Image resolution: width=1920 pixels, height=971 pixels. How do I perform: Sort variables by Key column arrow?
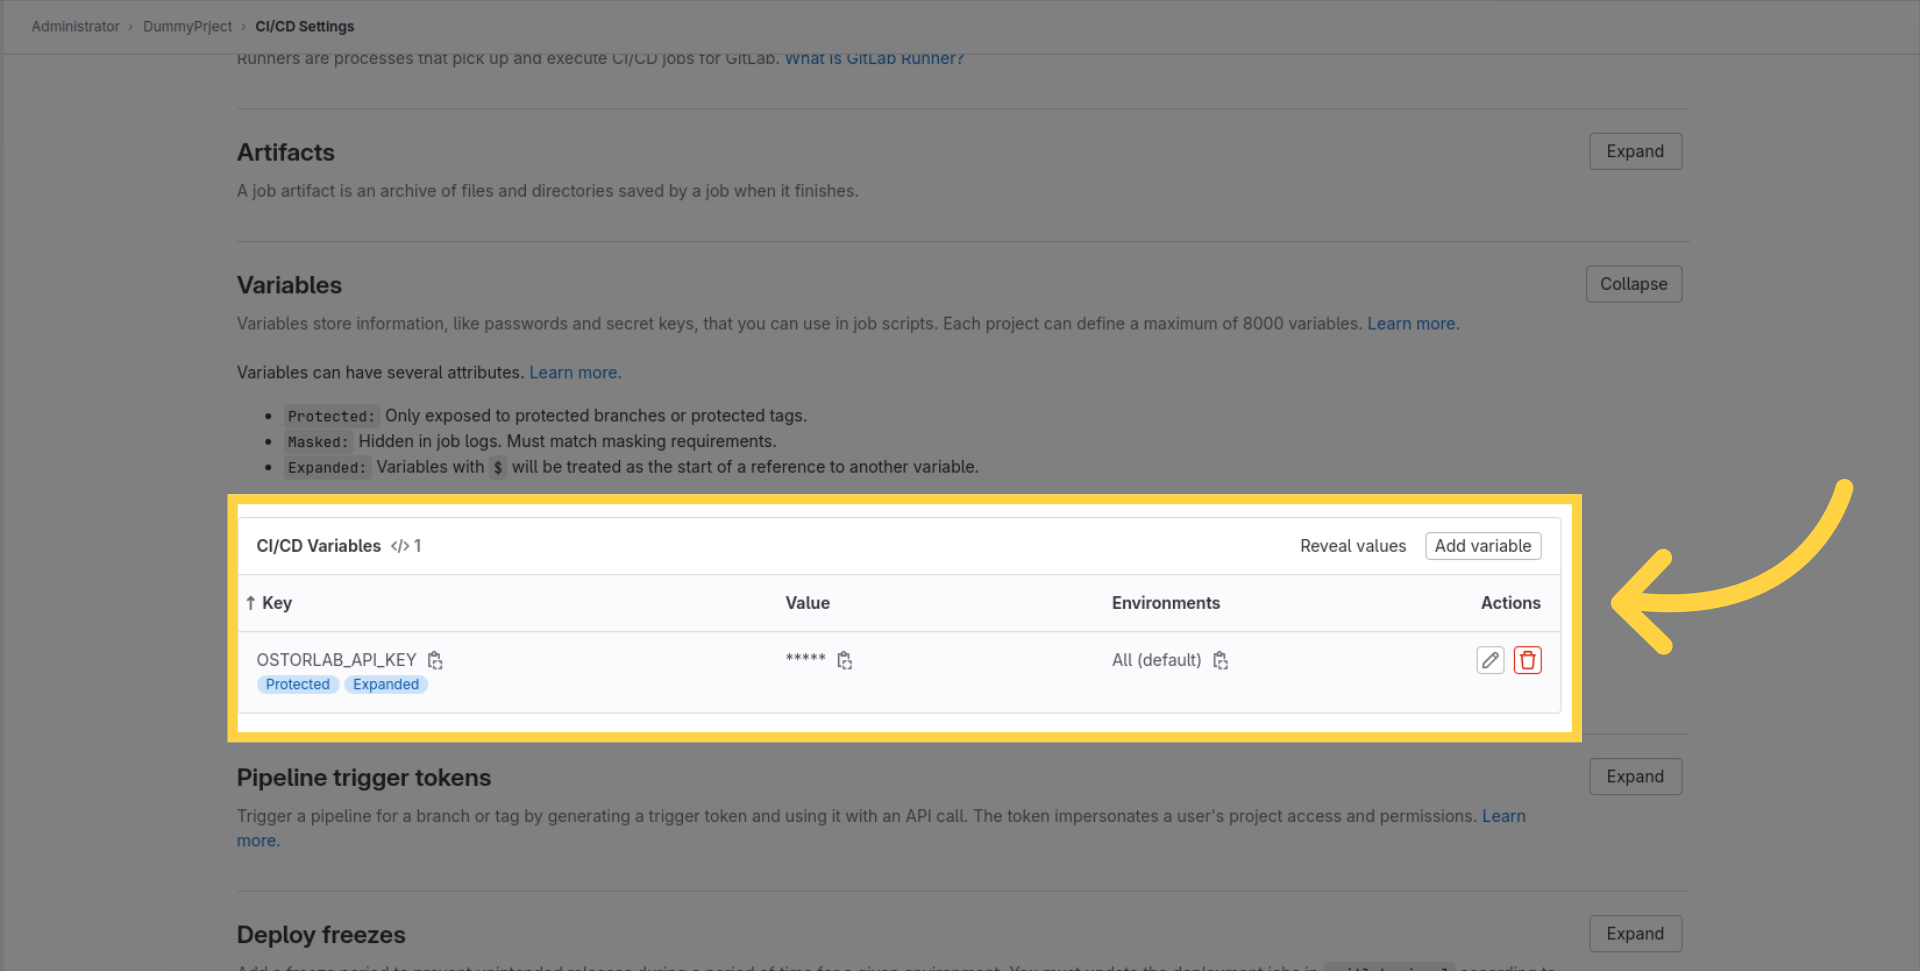click(x=251, y=603)
